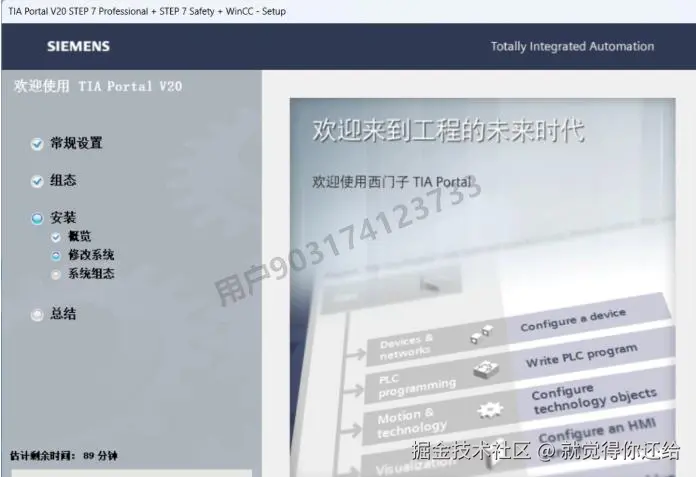Click Write PLC program in the banner

pos(581,356)
